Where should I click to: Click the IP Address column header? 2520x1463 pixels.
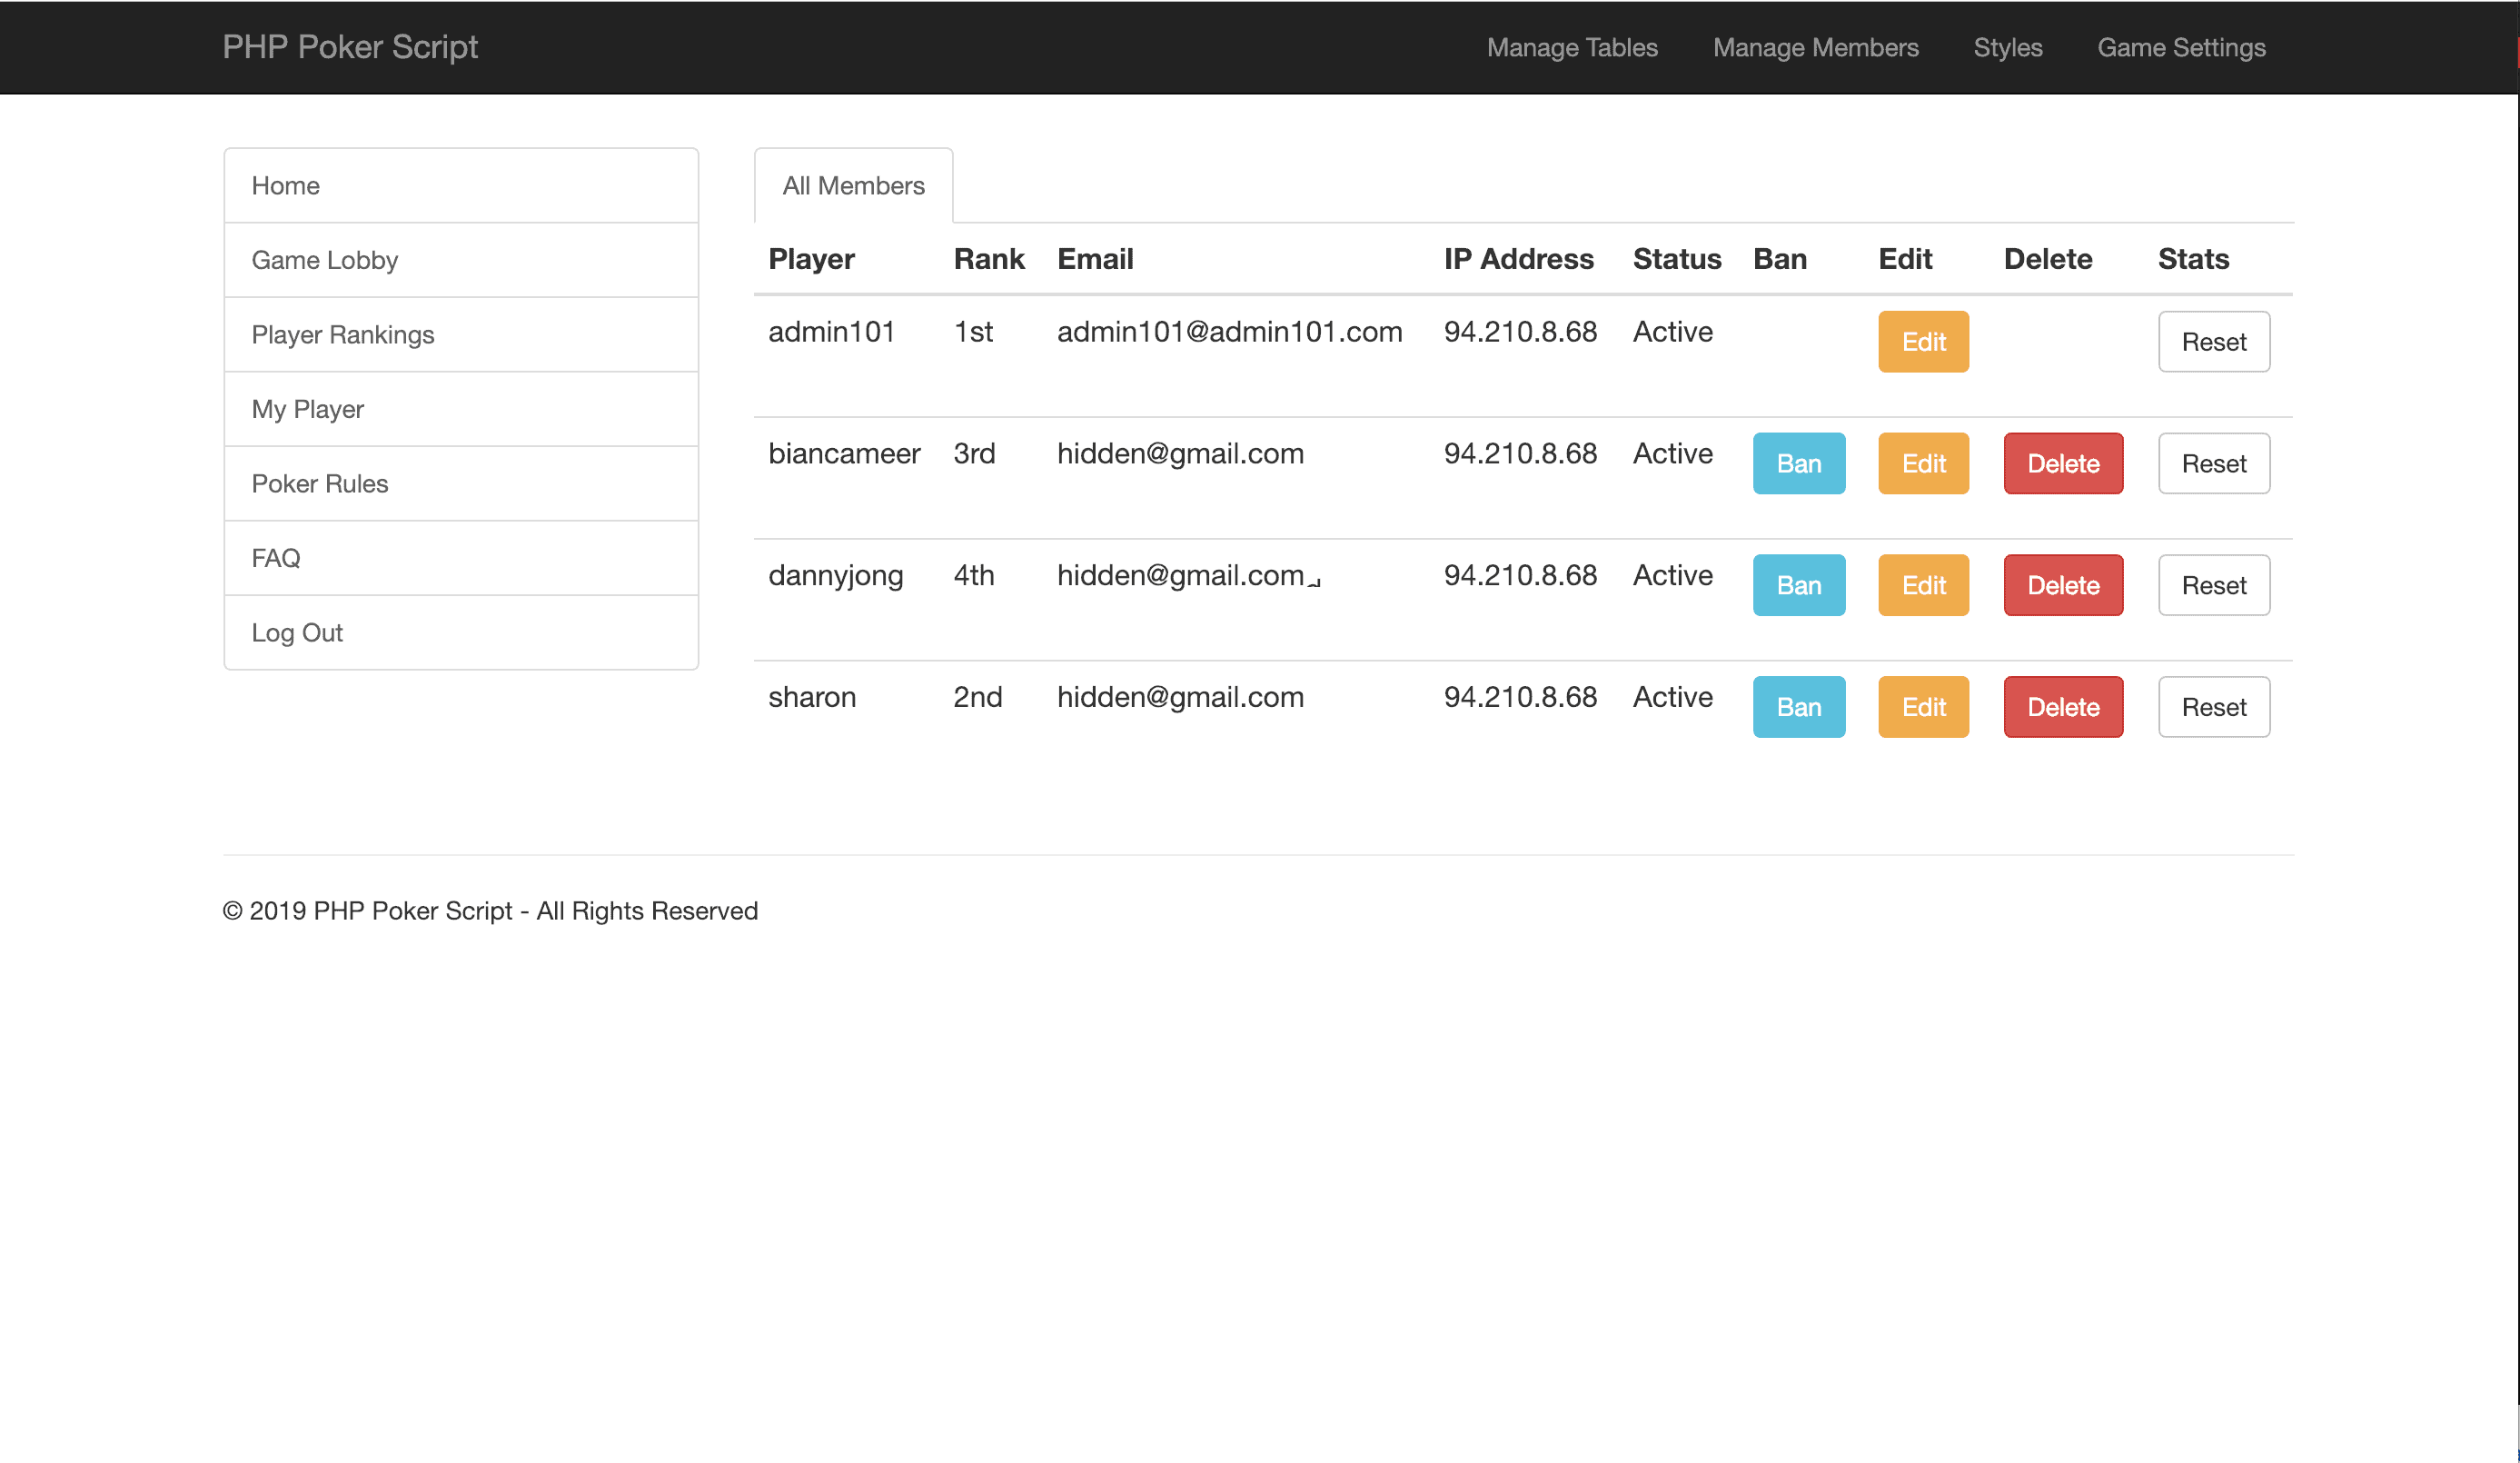pyautogui.click(x=1518, y=259)
